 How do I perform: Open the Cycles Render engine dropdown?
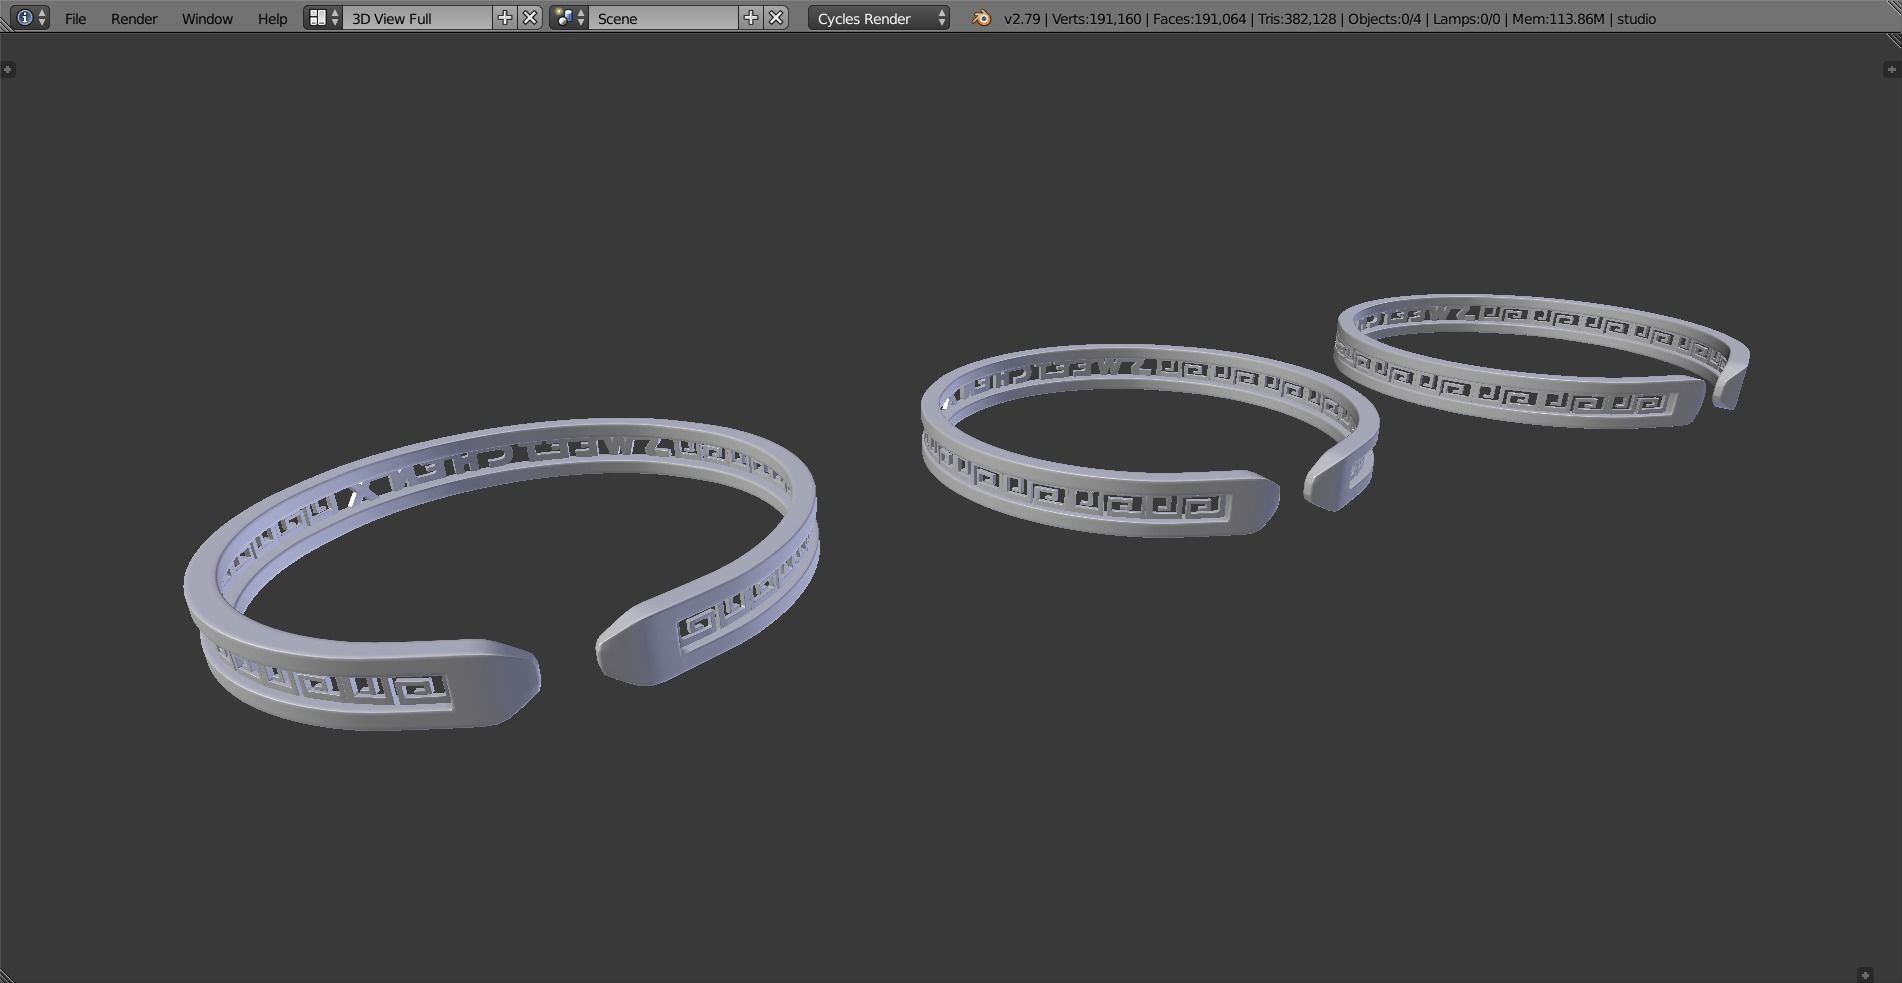[876, 18]
